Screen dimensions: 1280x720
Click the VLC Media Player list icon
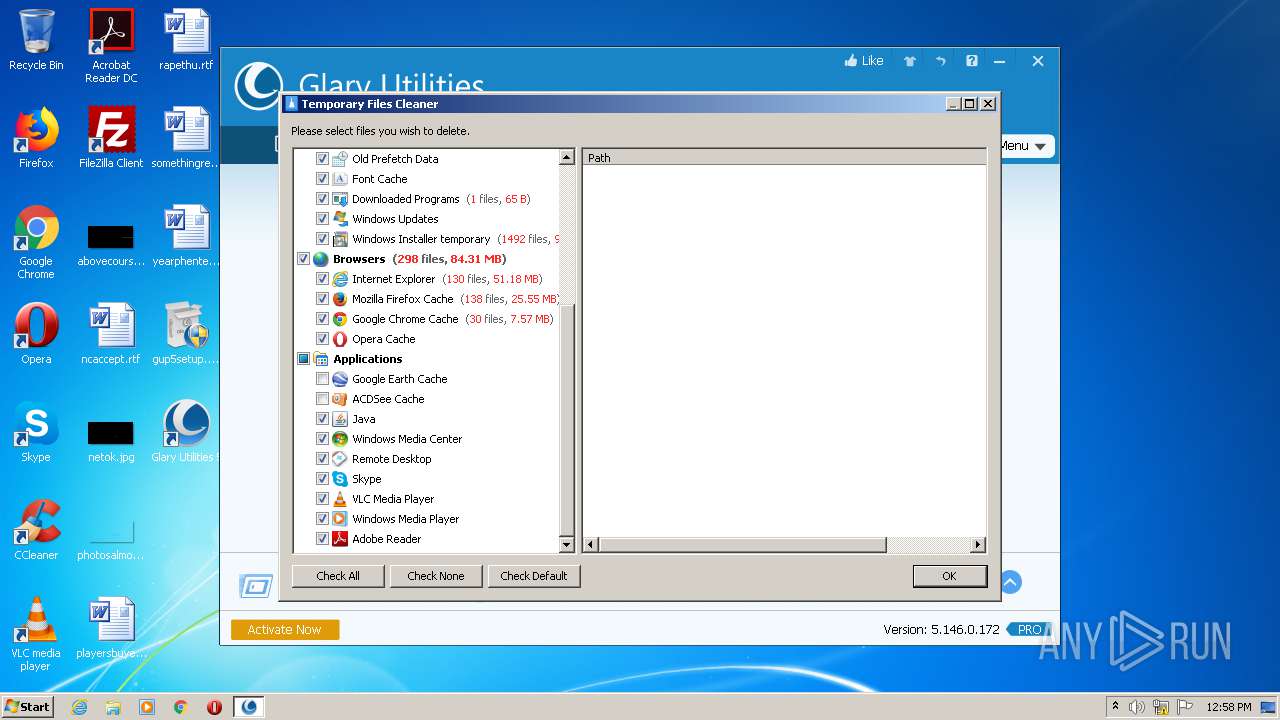pos(340,499)
